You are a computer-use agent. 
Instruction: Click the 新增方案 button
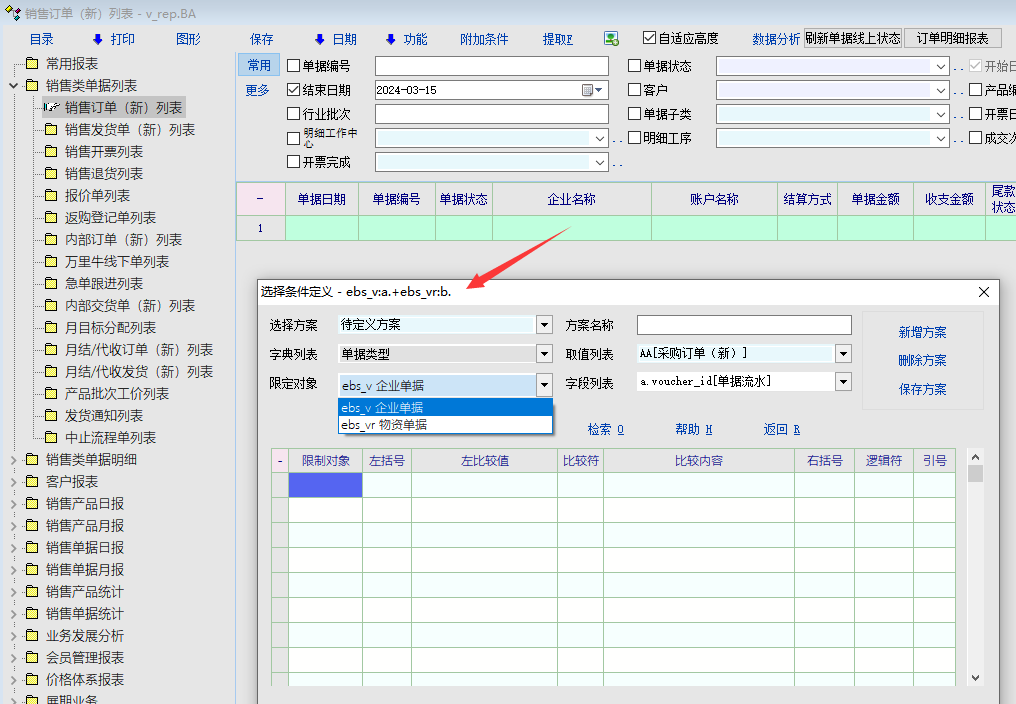[922, 332]
